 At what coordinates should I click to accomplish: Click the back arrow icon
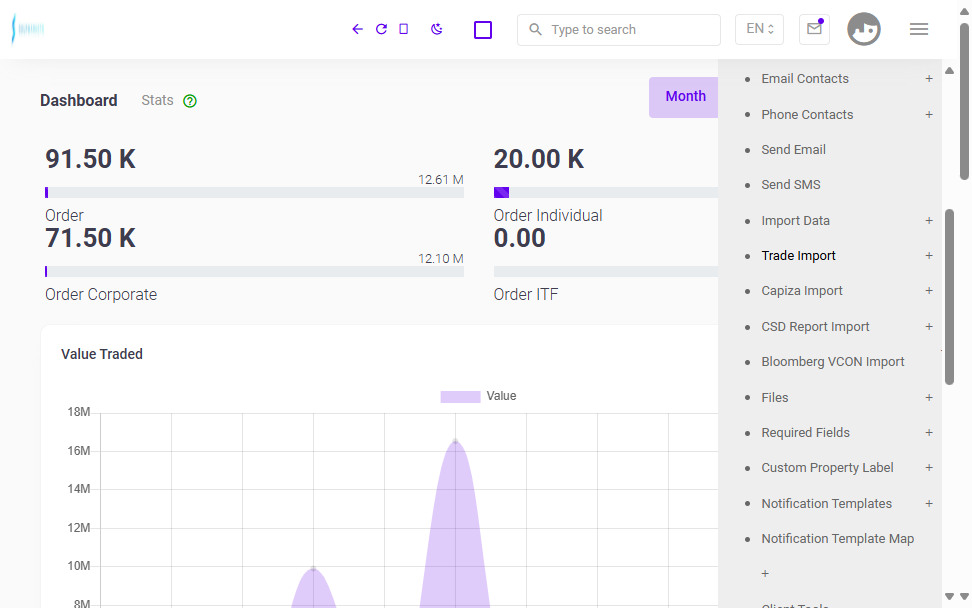(x=357, y=29)
